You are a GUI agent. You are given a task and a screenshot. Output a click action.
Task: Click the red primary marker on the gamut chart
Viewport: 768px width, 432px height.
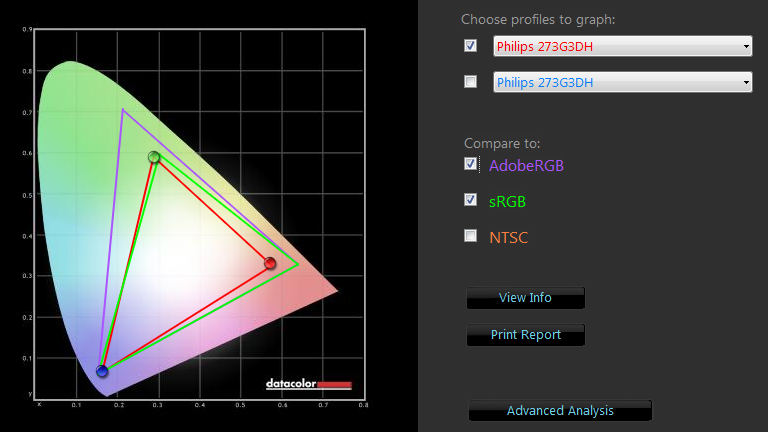coord(270,264)
